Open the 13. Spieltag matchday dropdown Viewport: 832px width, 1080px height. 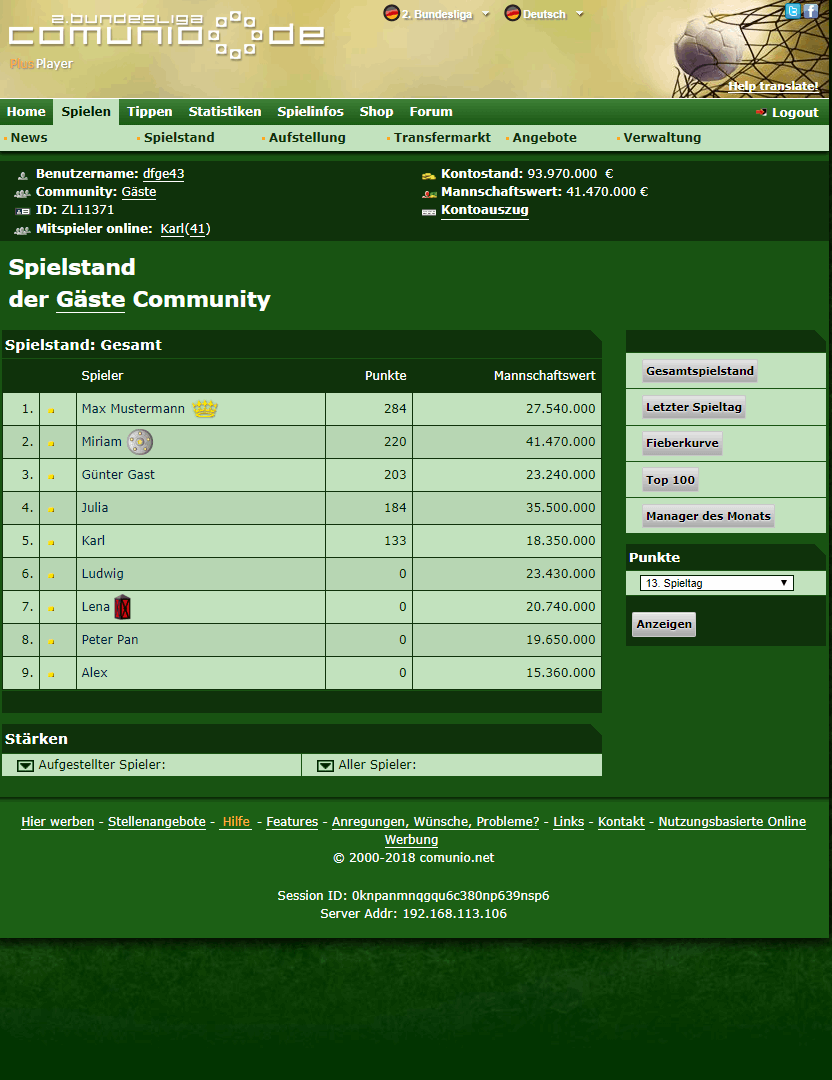716,583
